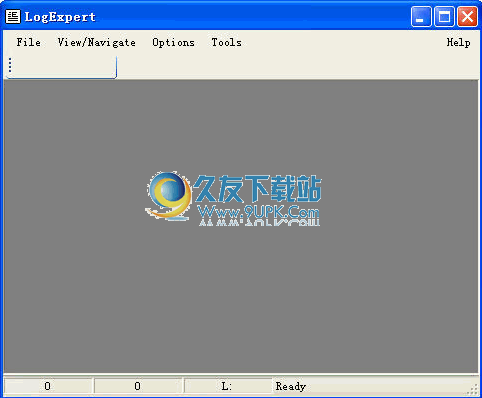Open the Help menu

tap(459, 42)
